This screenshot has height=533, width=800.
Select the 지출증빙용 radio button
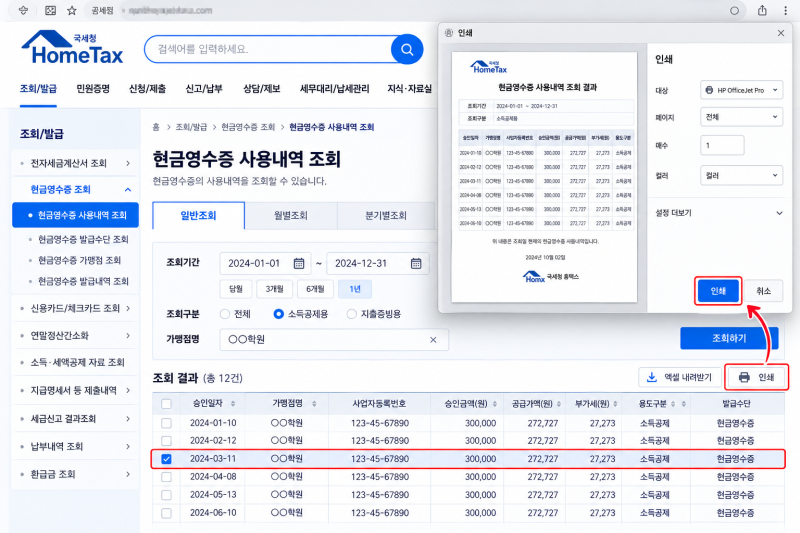tap(351, 314)
